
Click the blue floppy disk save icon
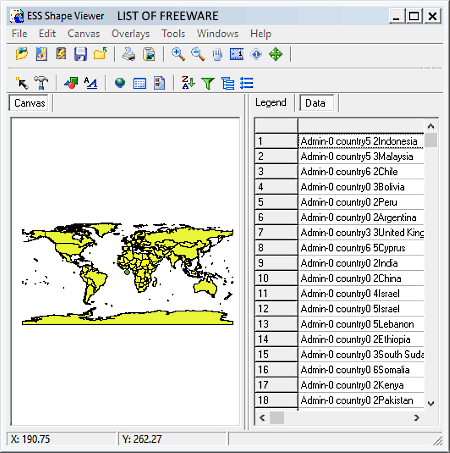point(80,54)
